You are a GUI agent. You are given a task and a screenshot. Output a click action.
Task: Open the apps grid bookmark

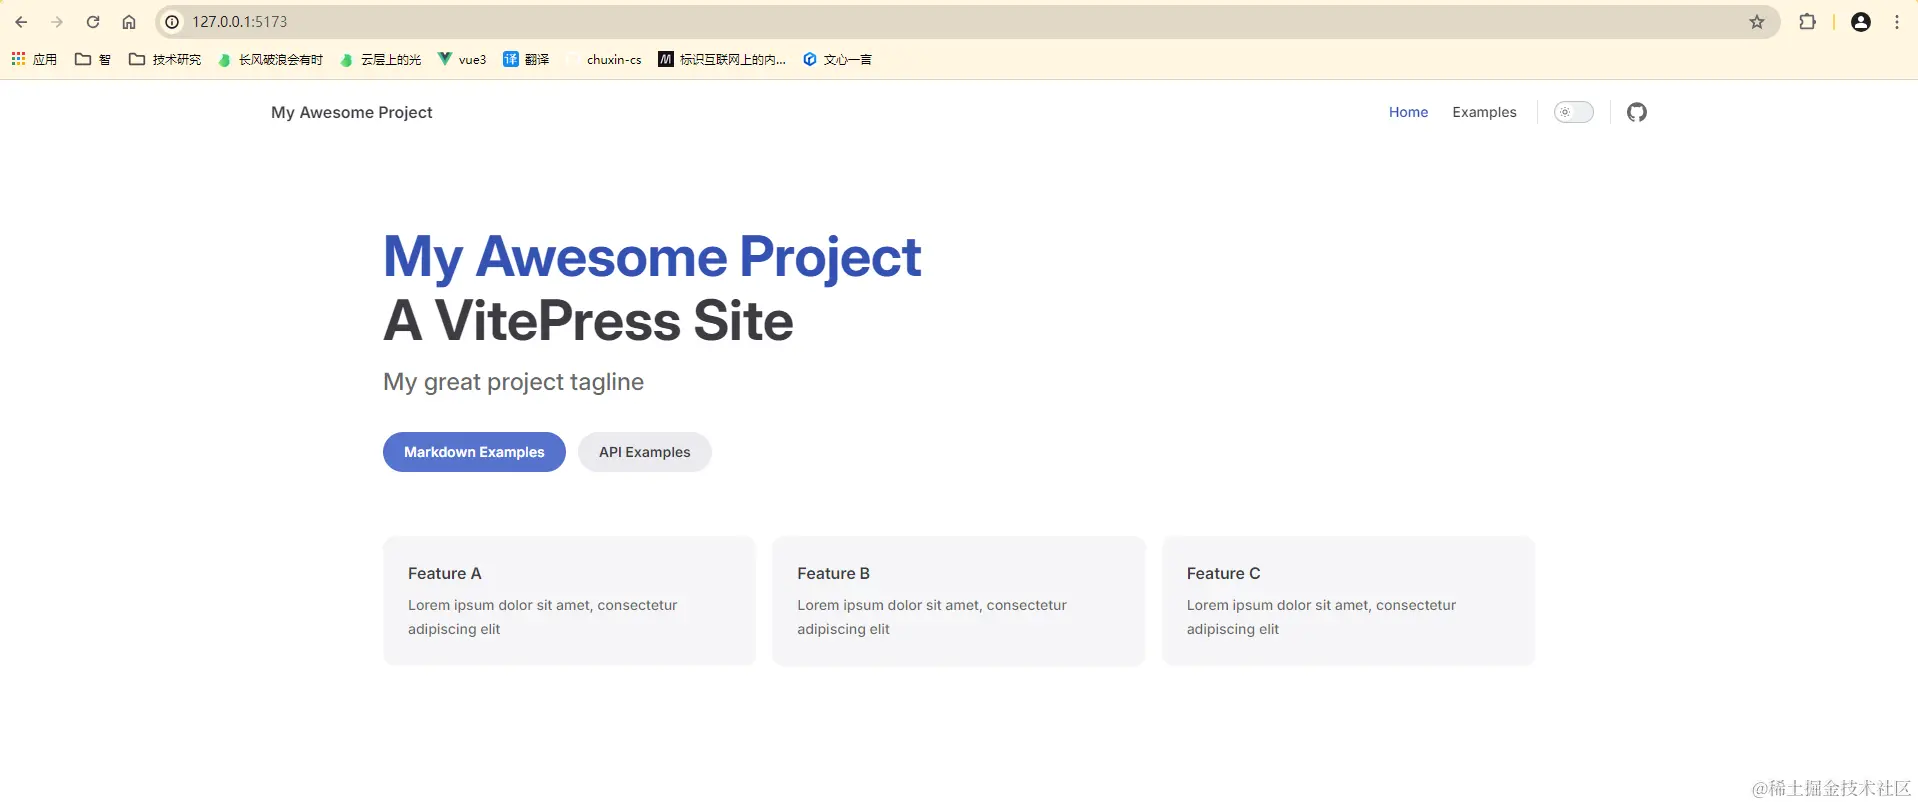[x=34, y=60]
